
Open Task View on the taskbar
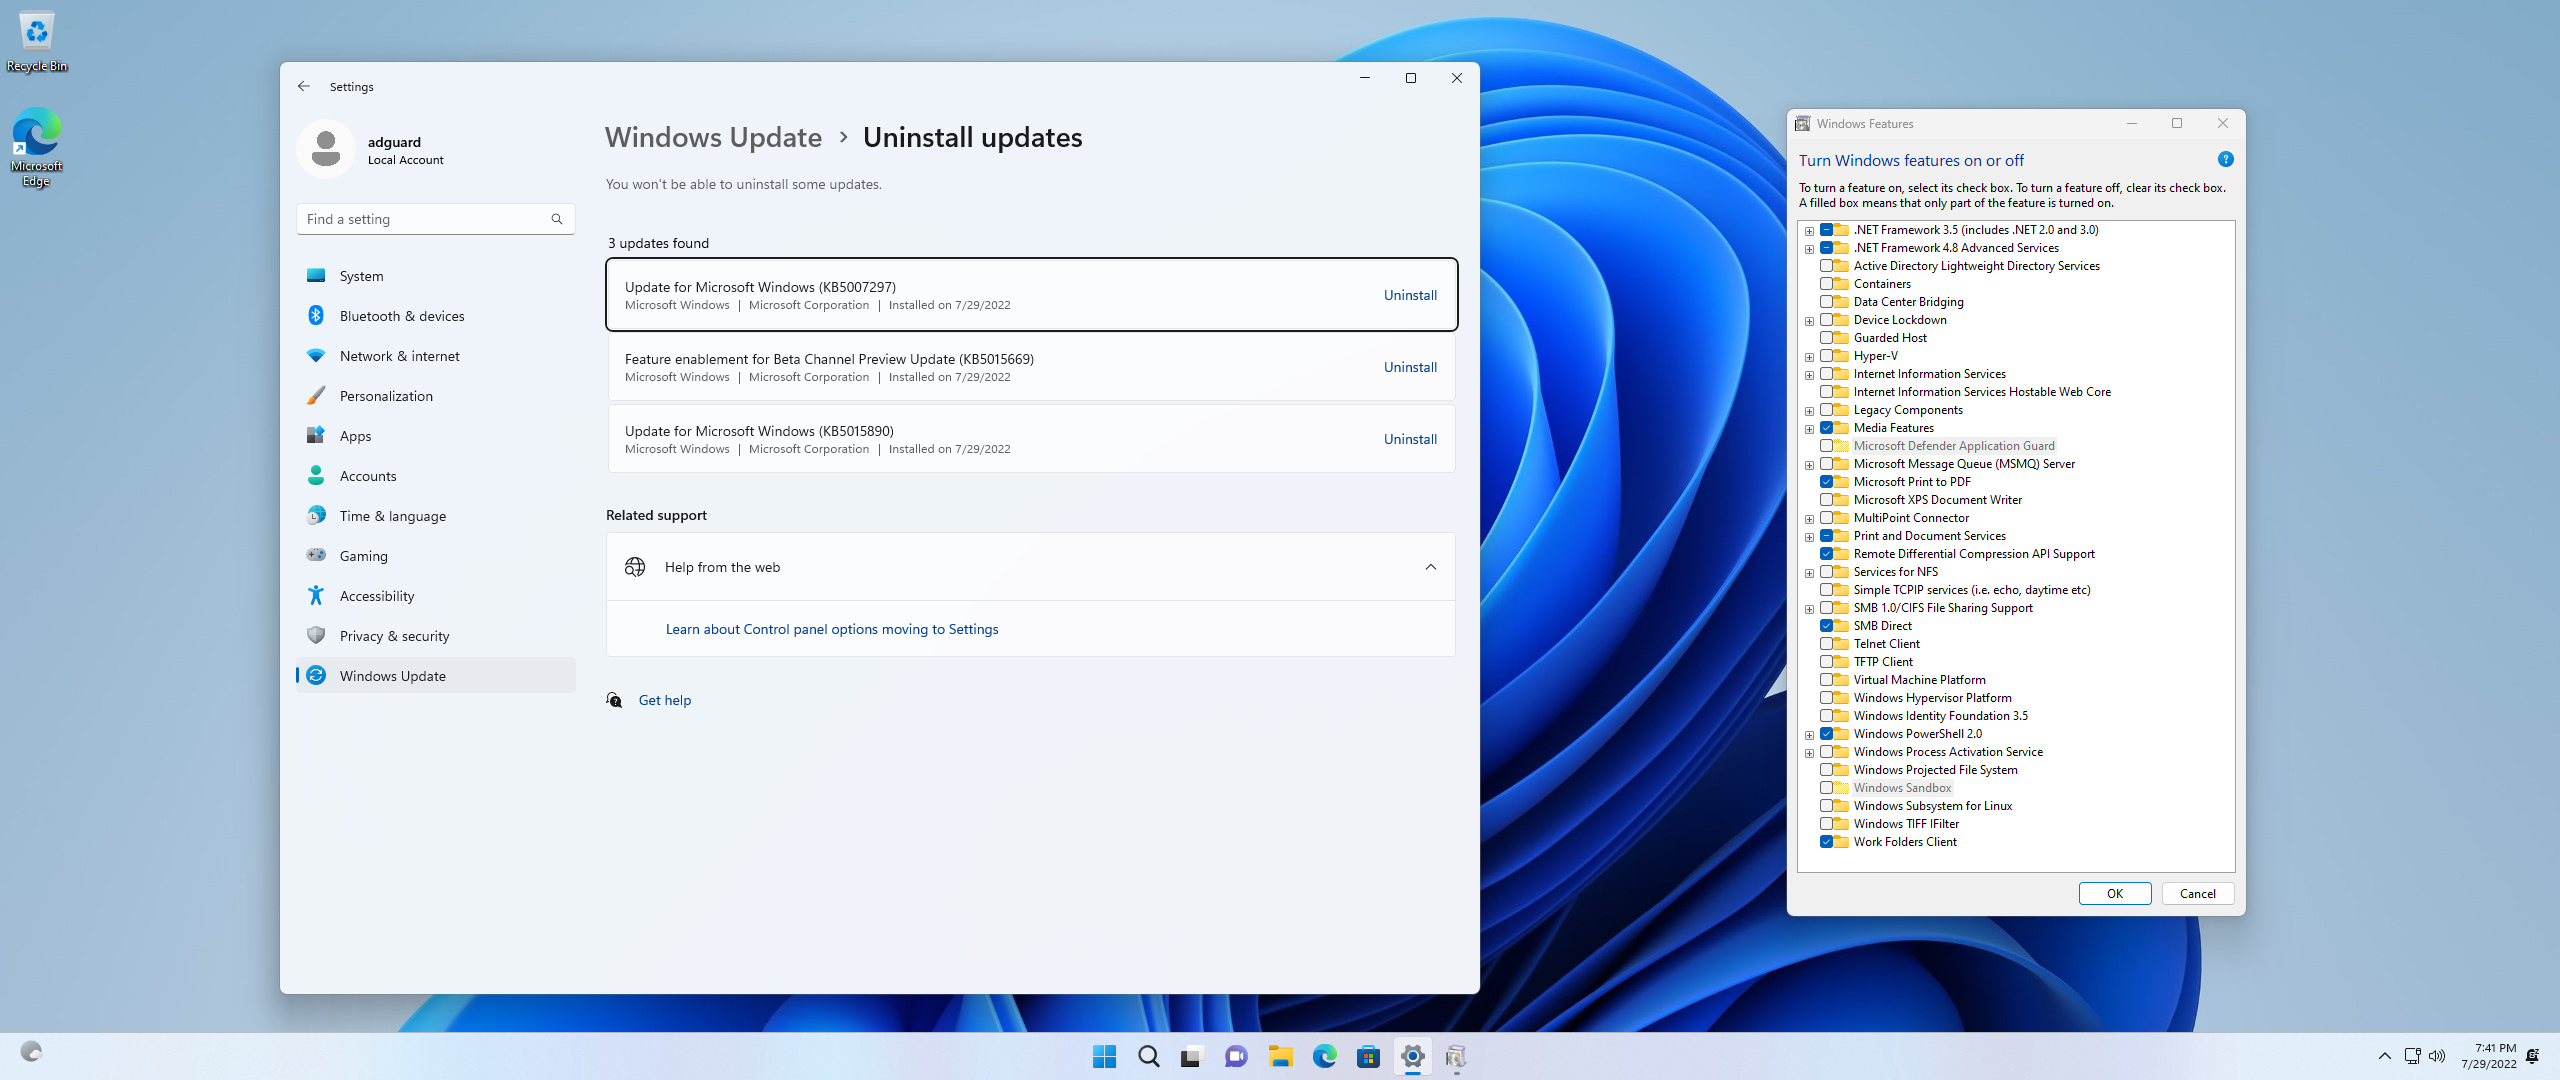(x=1191, y=1056)
